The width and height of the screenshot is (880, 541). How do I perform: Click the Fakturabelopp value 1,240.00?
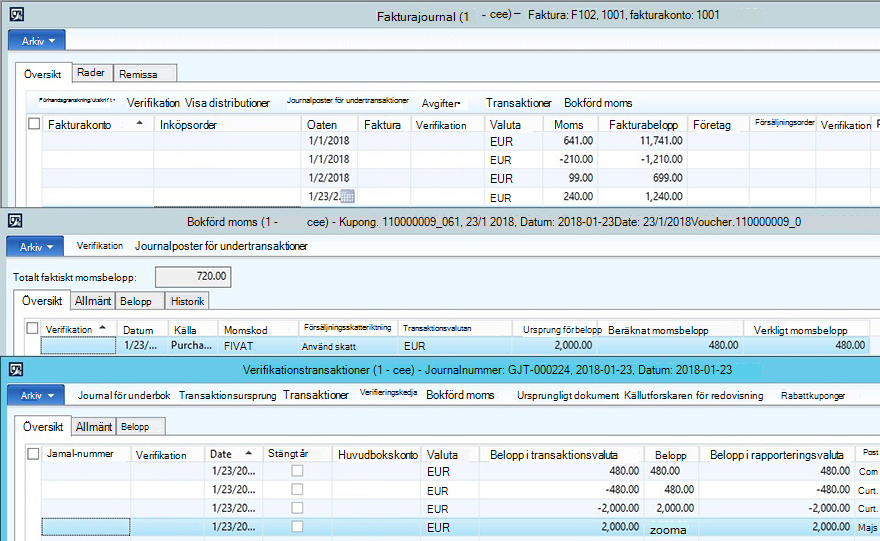pyautogui.click(x=663, y=196)
